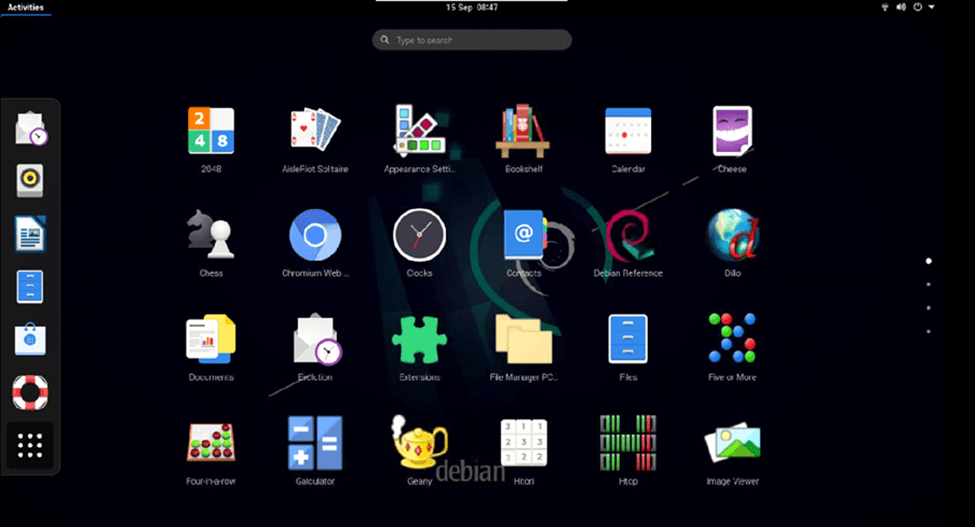The width and height of the screenshot is (975, 527).
Task: Open the Documents app
Action: tap(211, 339)
